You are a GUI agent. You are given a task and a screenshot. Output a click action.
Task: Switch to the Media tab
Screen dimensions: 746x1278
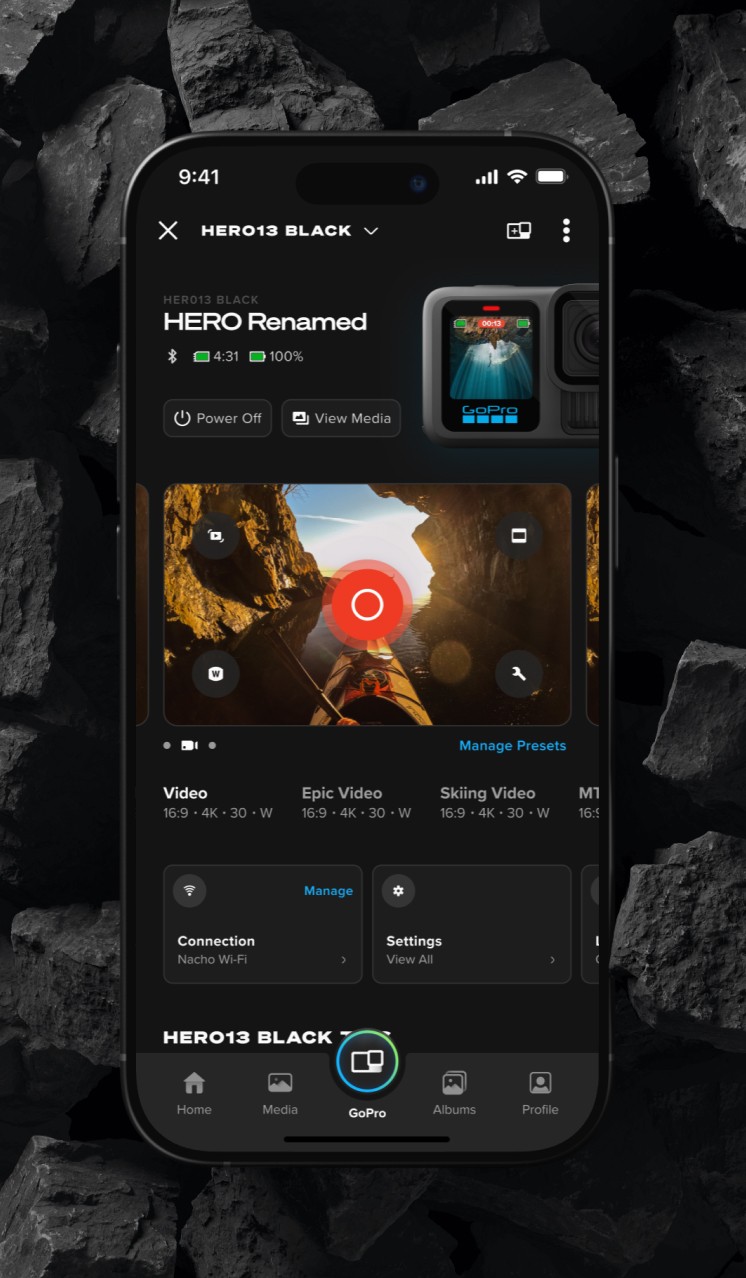tap(280, 1093)
